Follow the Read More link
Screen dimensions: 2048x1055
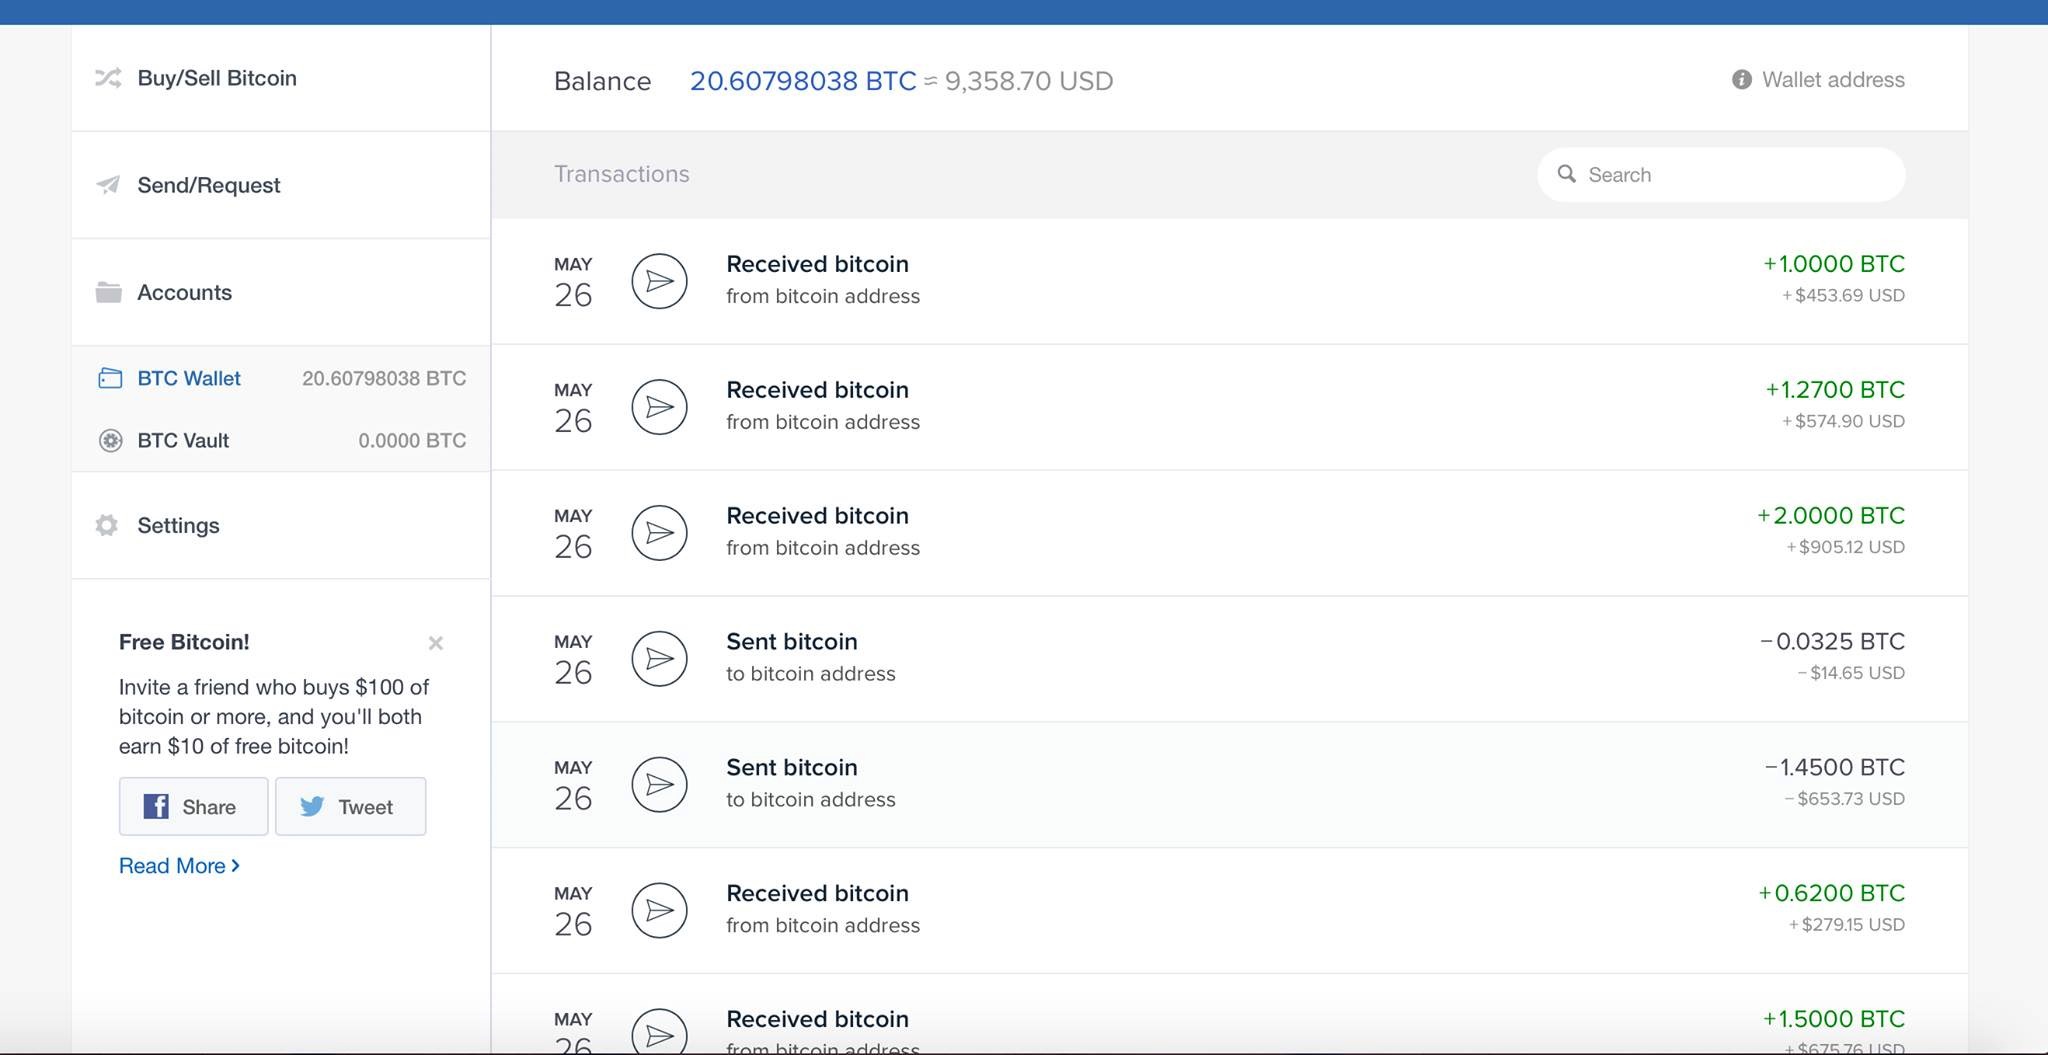[178, 866]
